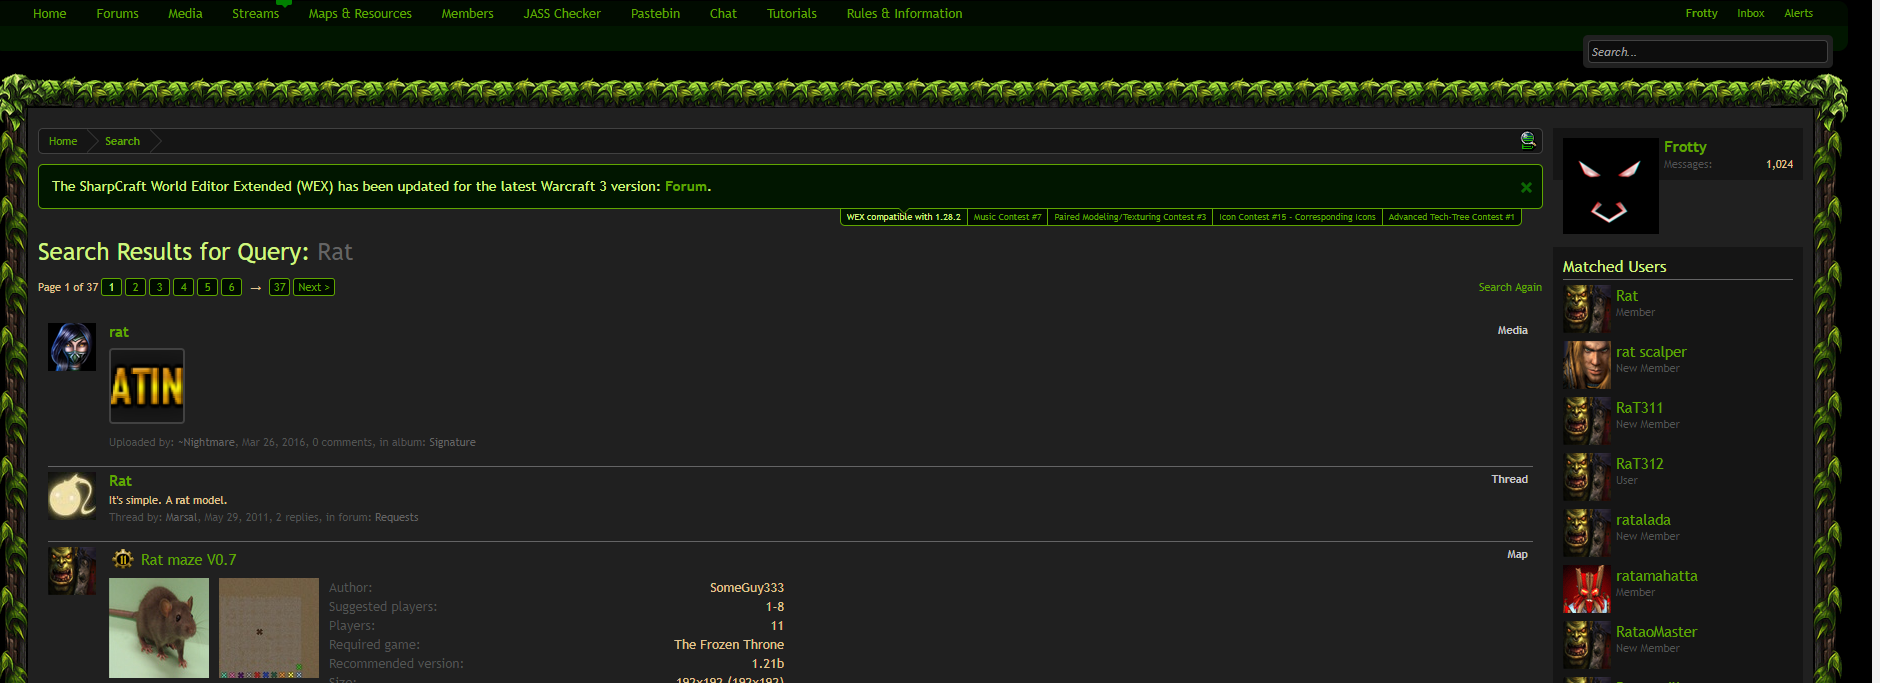Open the Streams menu
The image size is (1880, 683).
(x=256, y=14)
